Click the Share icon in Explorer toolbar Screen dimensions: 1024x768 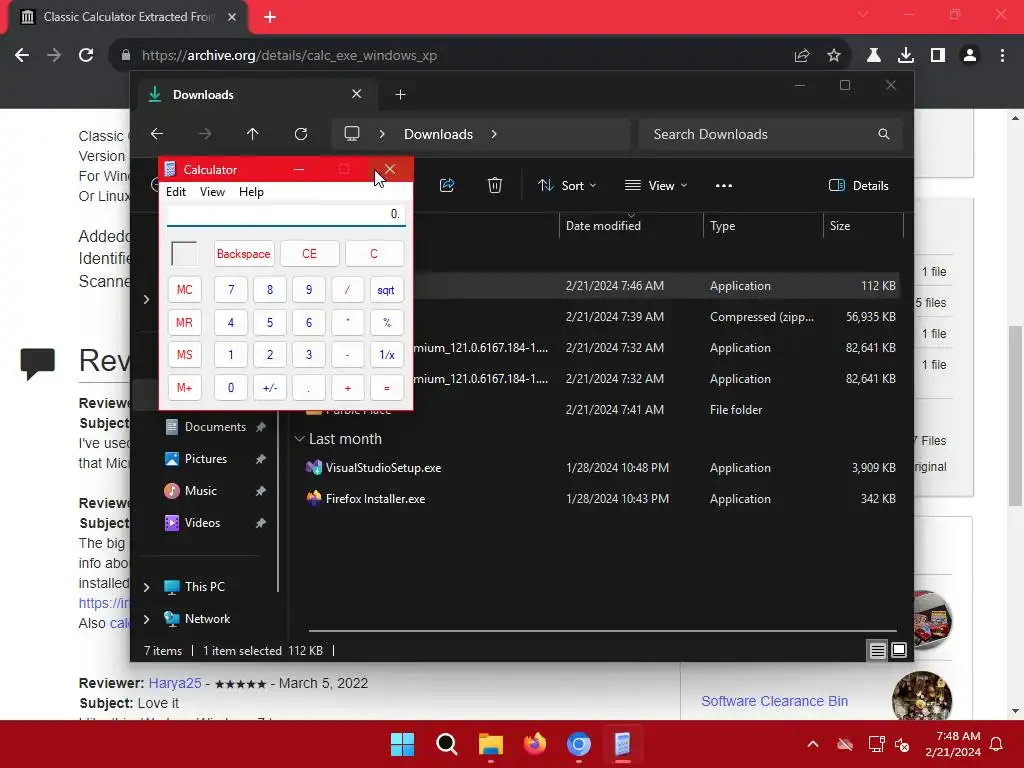(x=447, y=185)
